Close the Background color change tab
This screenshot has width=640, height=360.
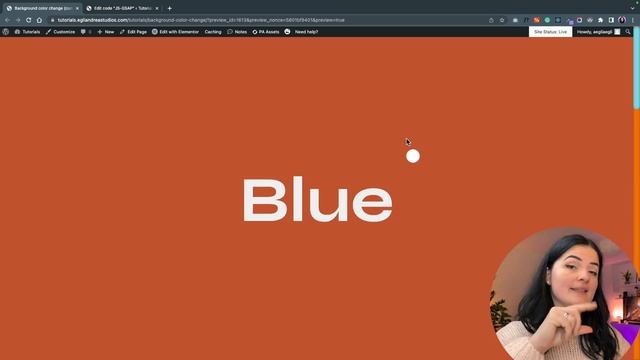(77, 8)
